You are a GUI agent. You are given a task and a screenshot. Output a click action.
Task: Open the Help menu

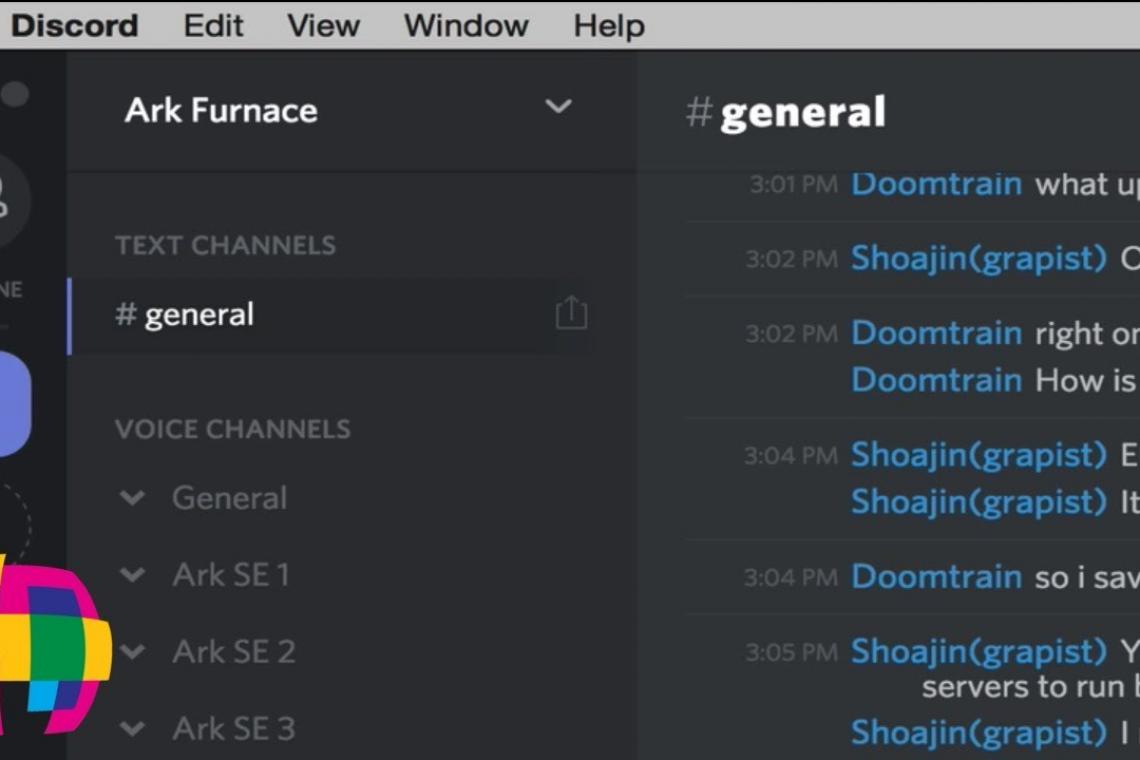pyautogui.click(x=609, y=25)
